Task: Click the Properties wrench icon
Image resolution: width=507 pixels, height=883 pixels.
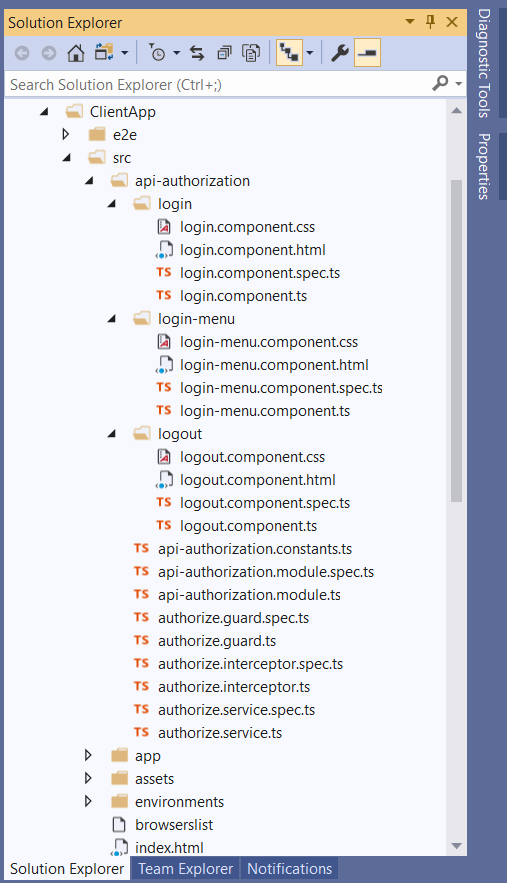Action: click(340, 53)
